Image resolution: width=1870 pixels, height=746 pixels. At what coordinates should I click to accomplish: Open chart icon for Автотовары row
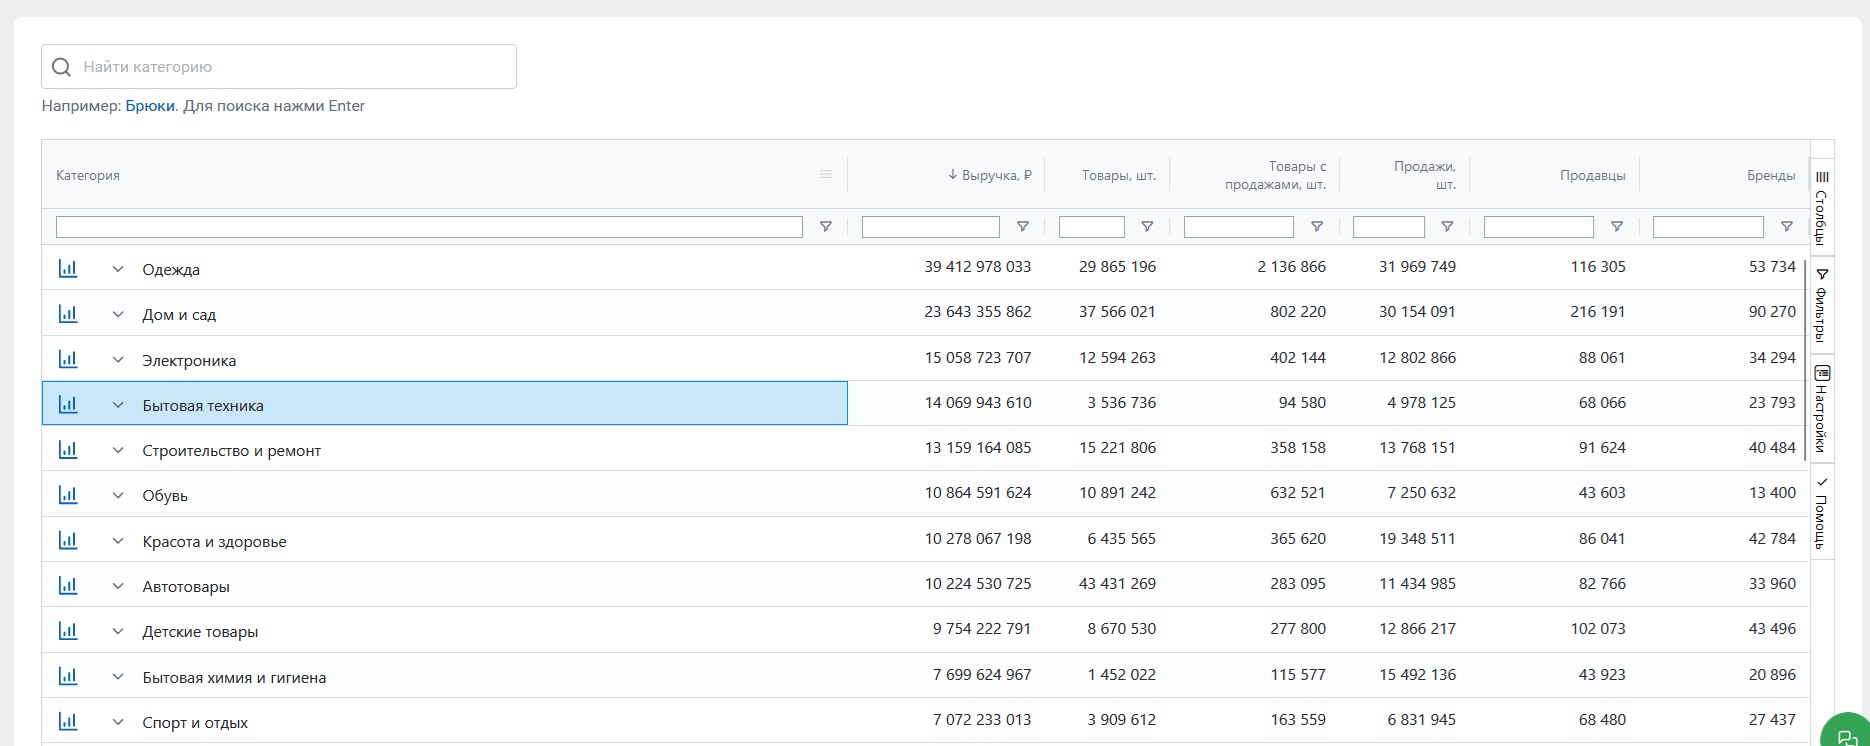68,586
